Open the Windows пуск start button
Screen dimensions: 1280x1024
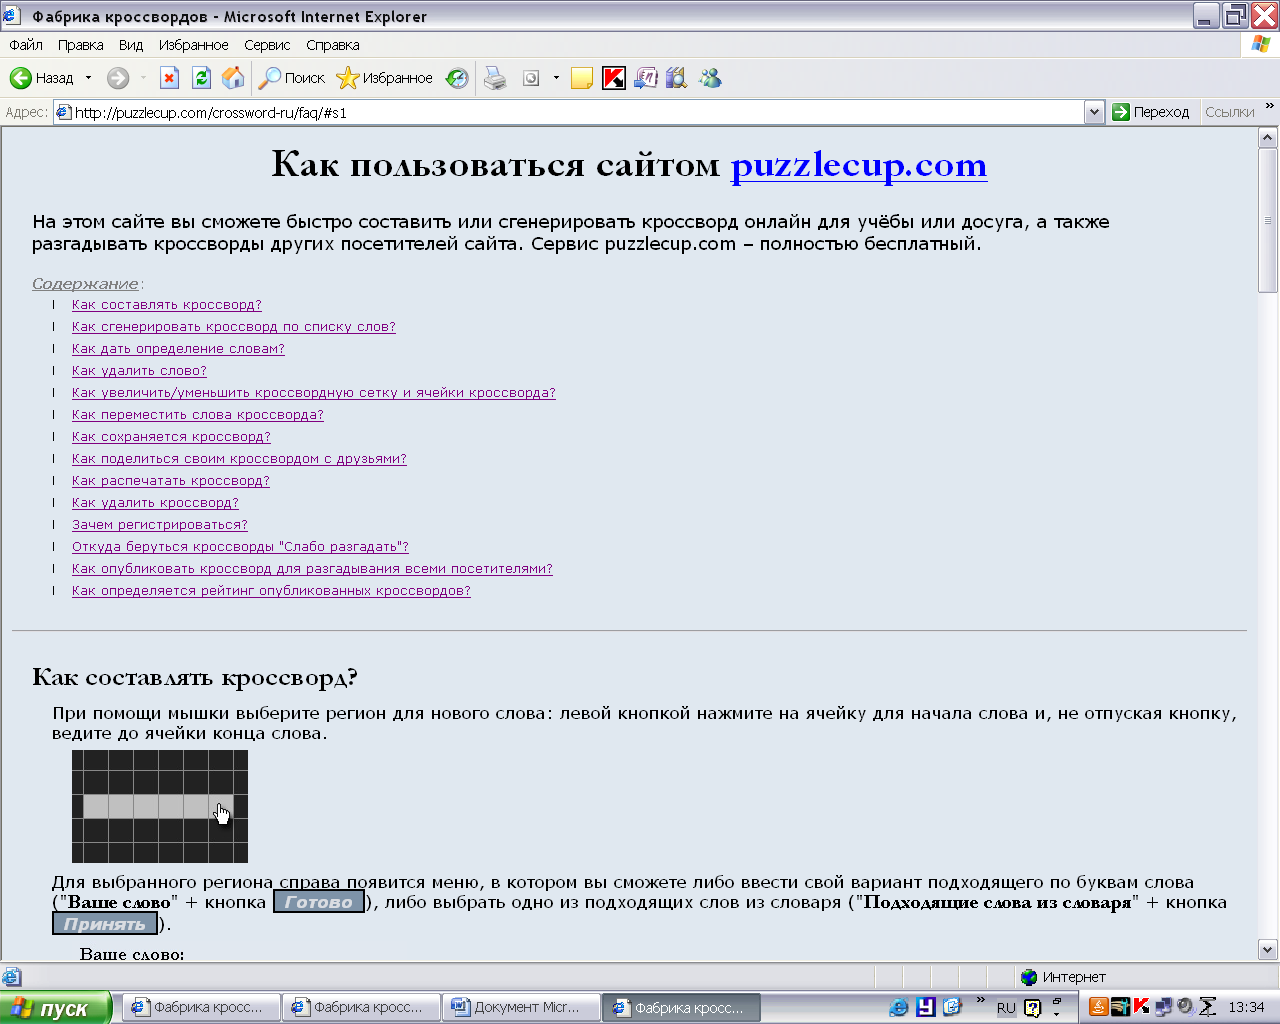tap(57, 1008)
